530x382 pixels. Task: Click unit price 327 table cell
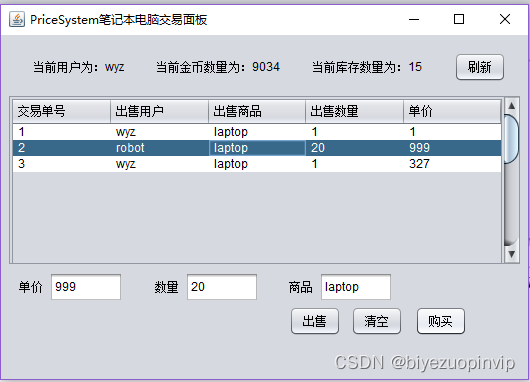(452, 164)
